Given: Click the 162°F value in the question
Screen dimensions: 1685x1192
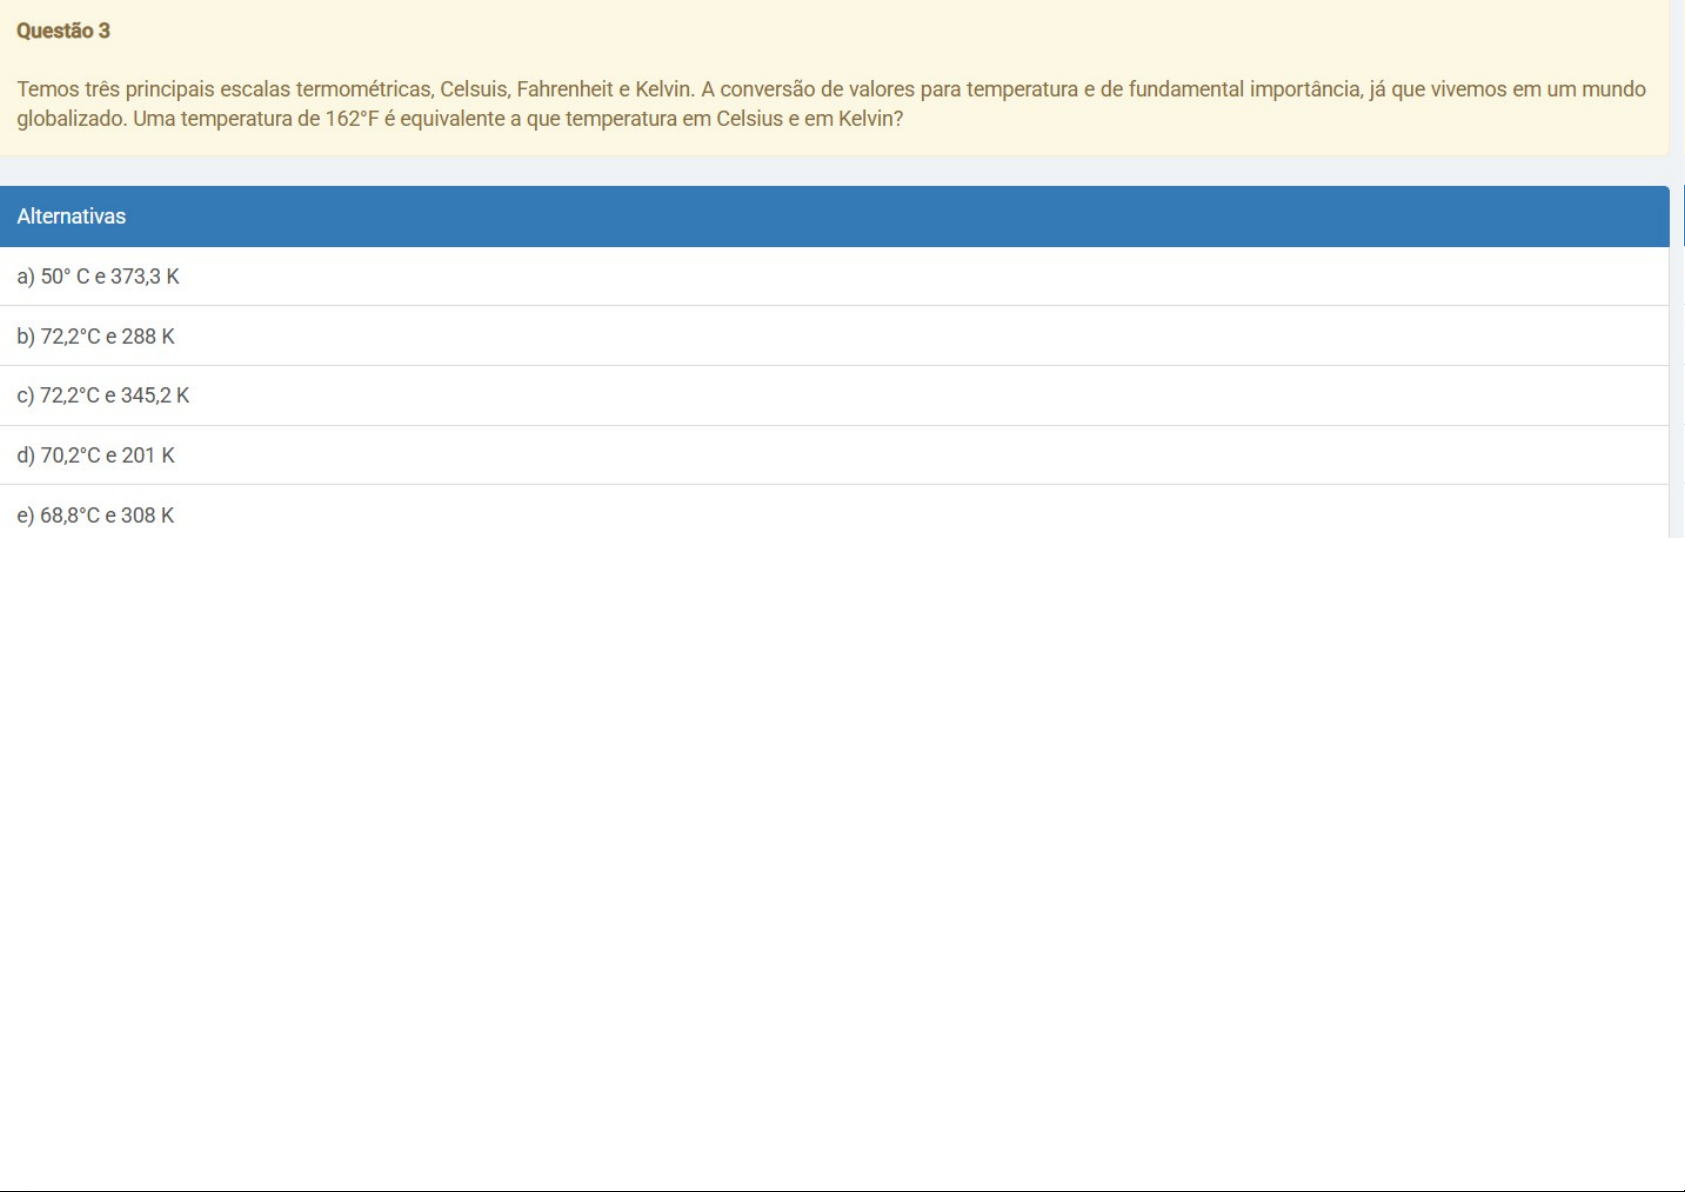Looking at the screenshot, I should pyautogui.click(x=352, y=119).
